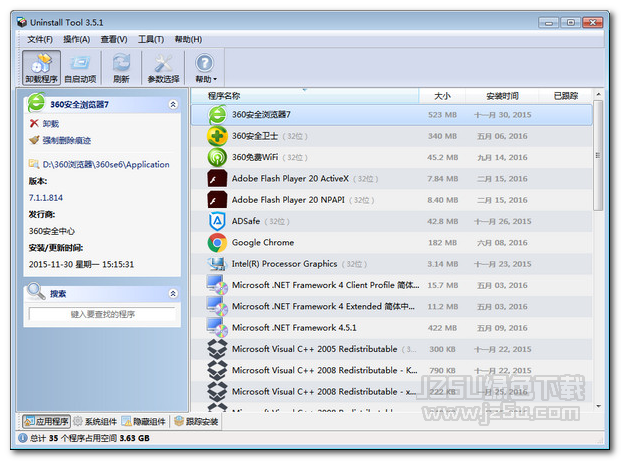This screenshot has width=621, height=461.
Task: Click the 300 KB size cell
Action: coord(442,349)
